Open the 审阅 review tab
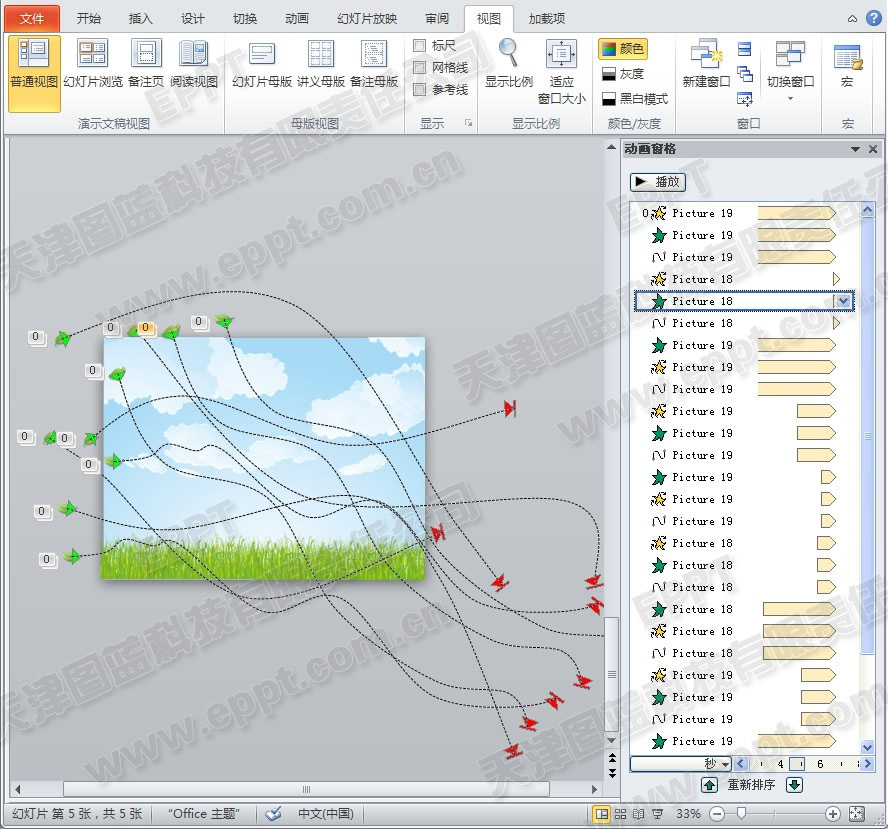The width and height of the screenshot is (888, 829). 437,19
